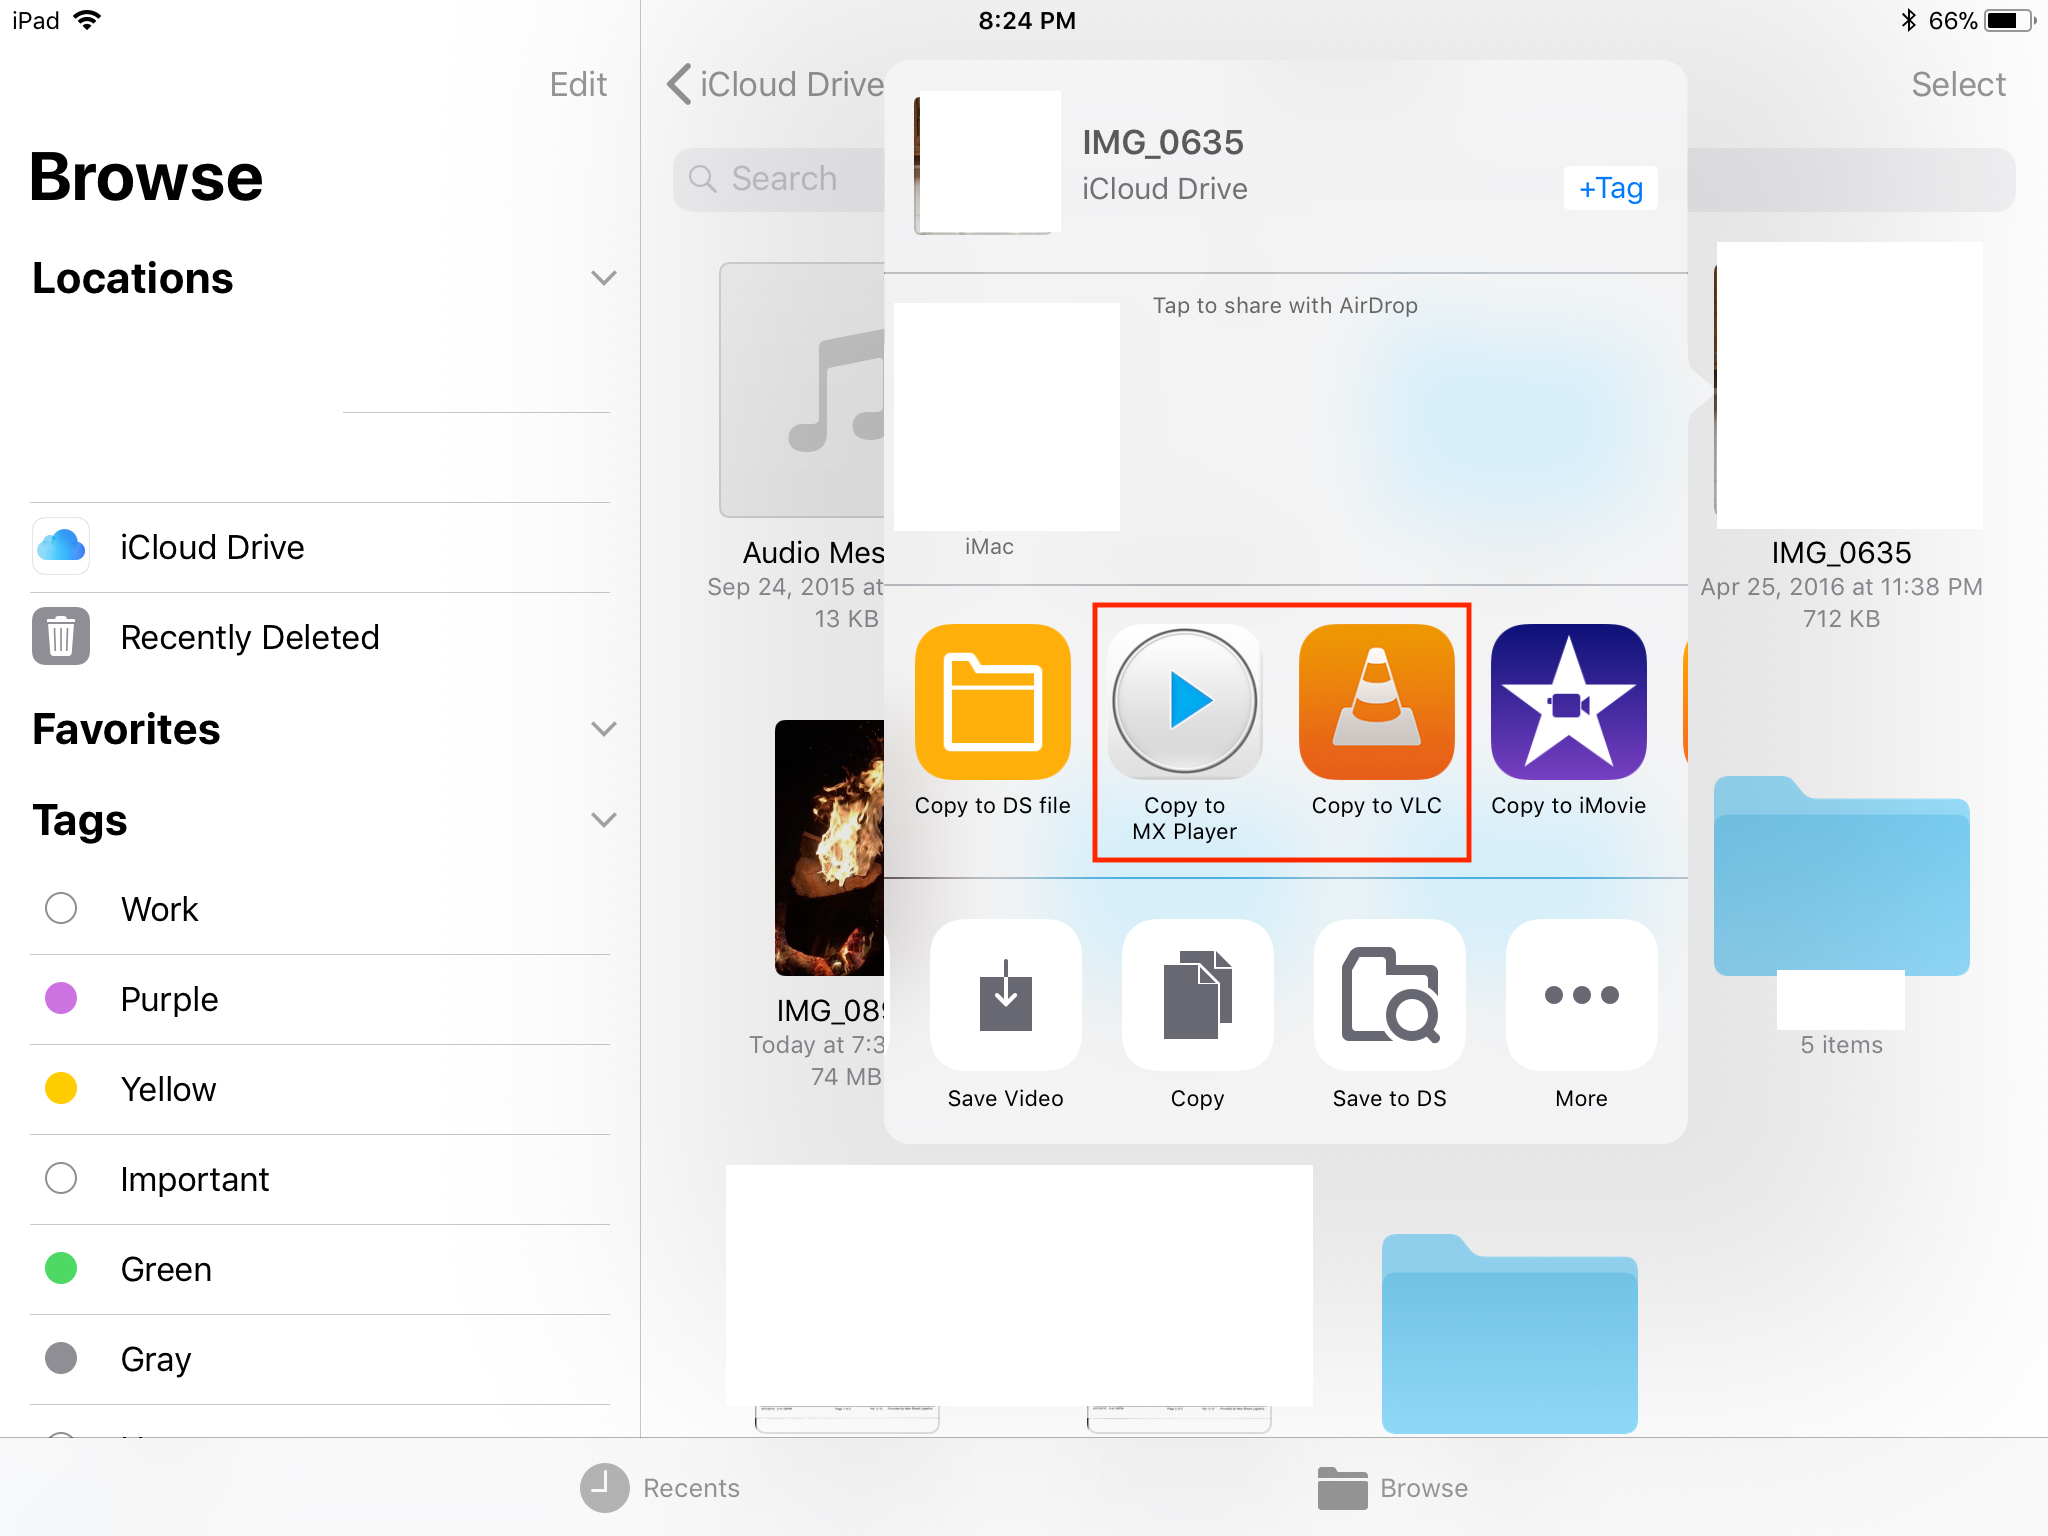
Task: Tap the Edit button in sidebar
Action: pos(577,84)
